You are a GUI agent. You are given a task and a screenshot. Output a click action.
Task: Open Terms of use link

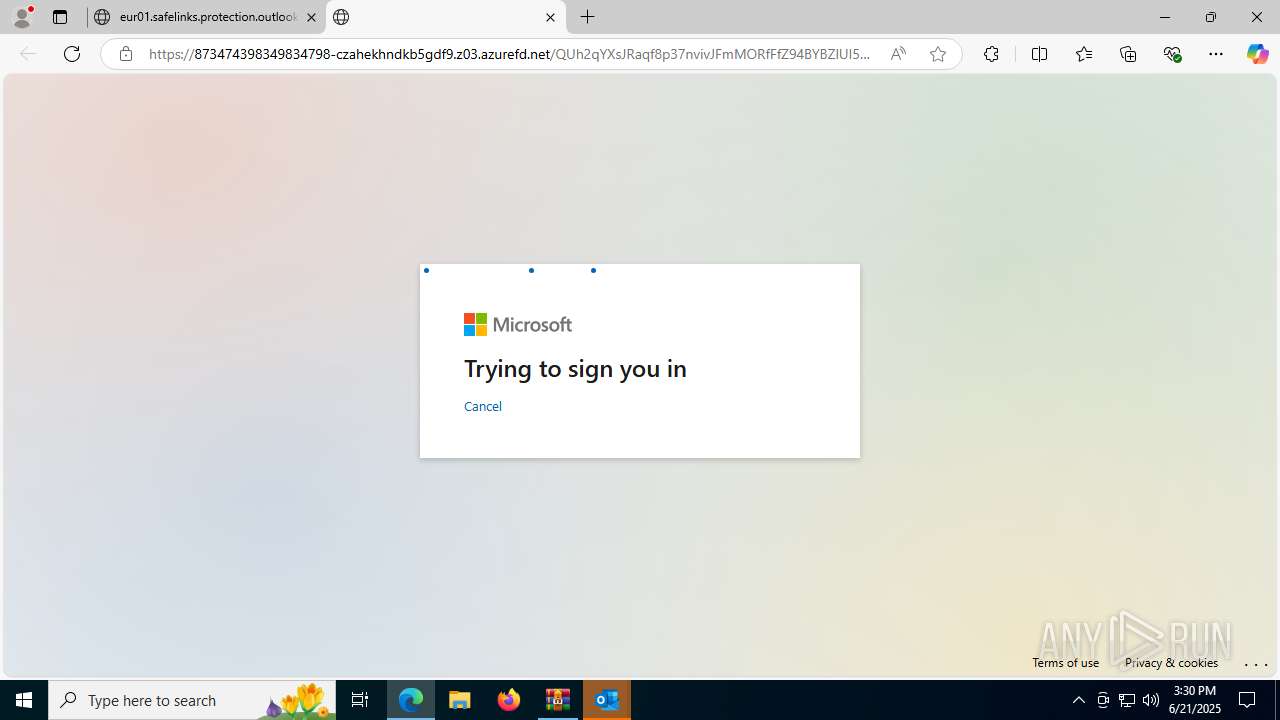coord(1065,663)
